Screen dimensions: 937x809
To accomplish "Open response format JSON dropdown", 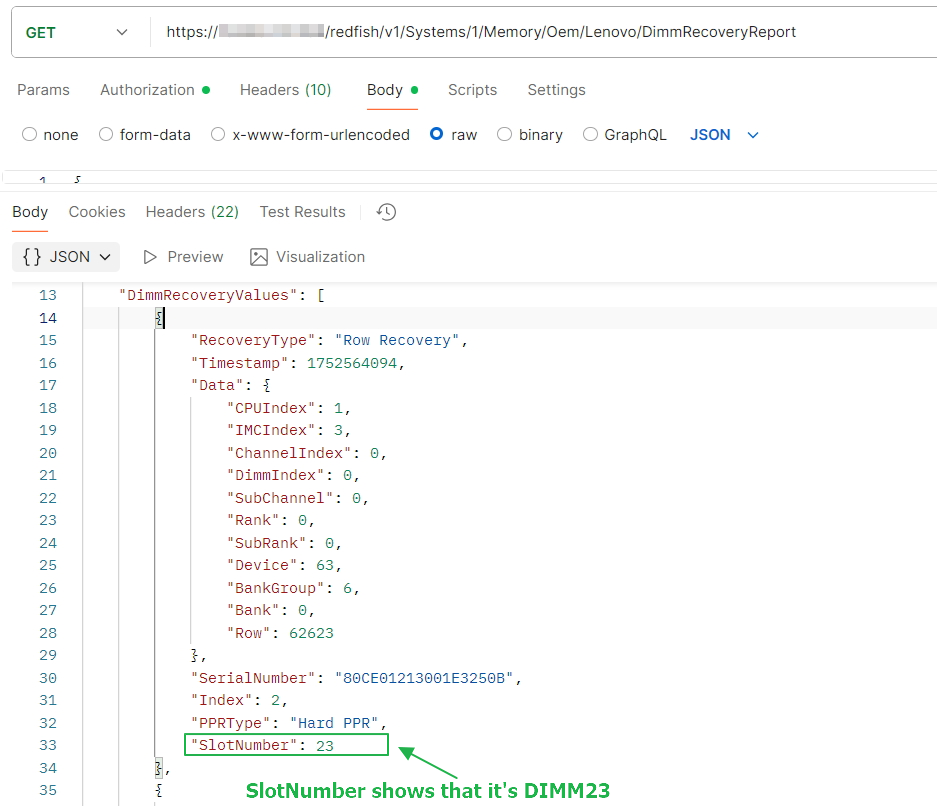I will click(66, 257).
